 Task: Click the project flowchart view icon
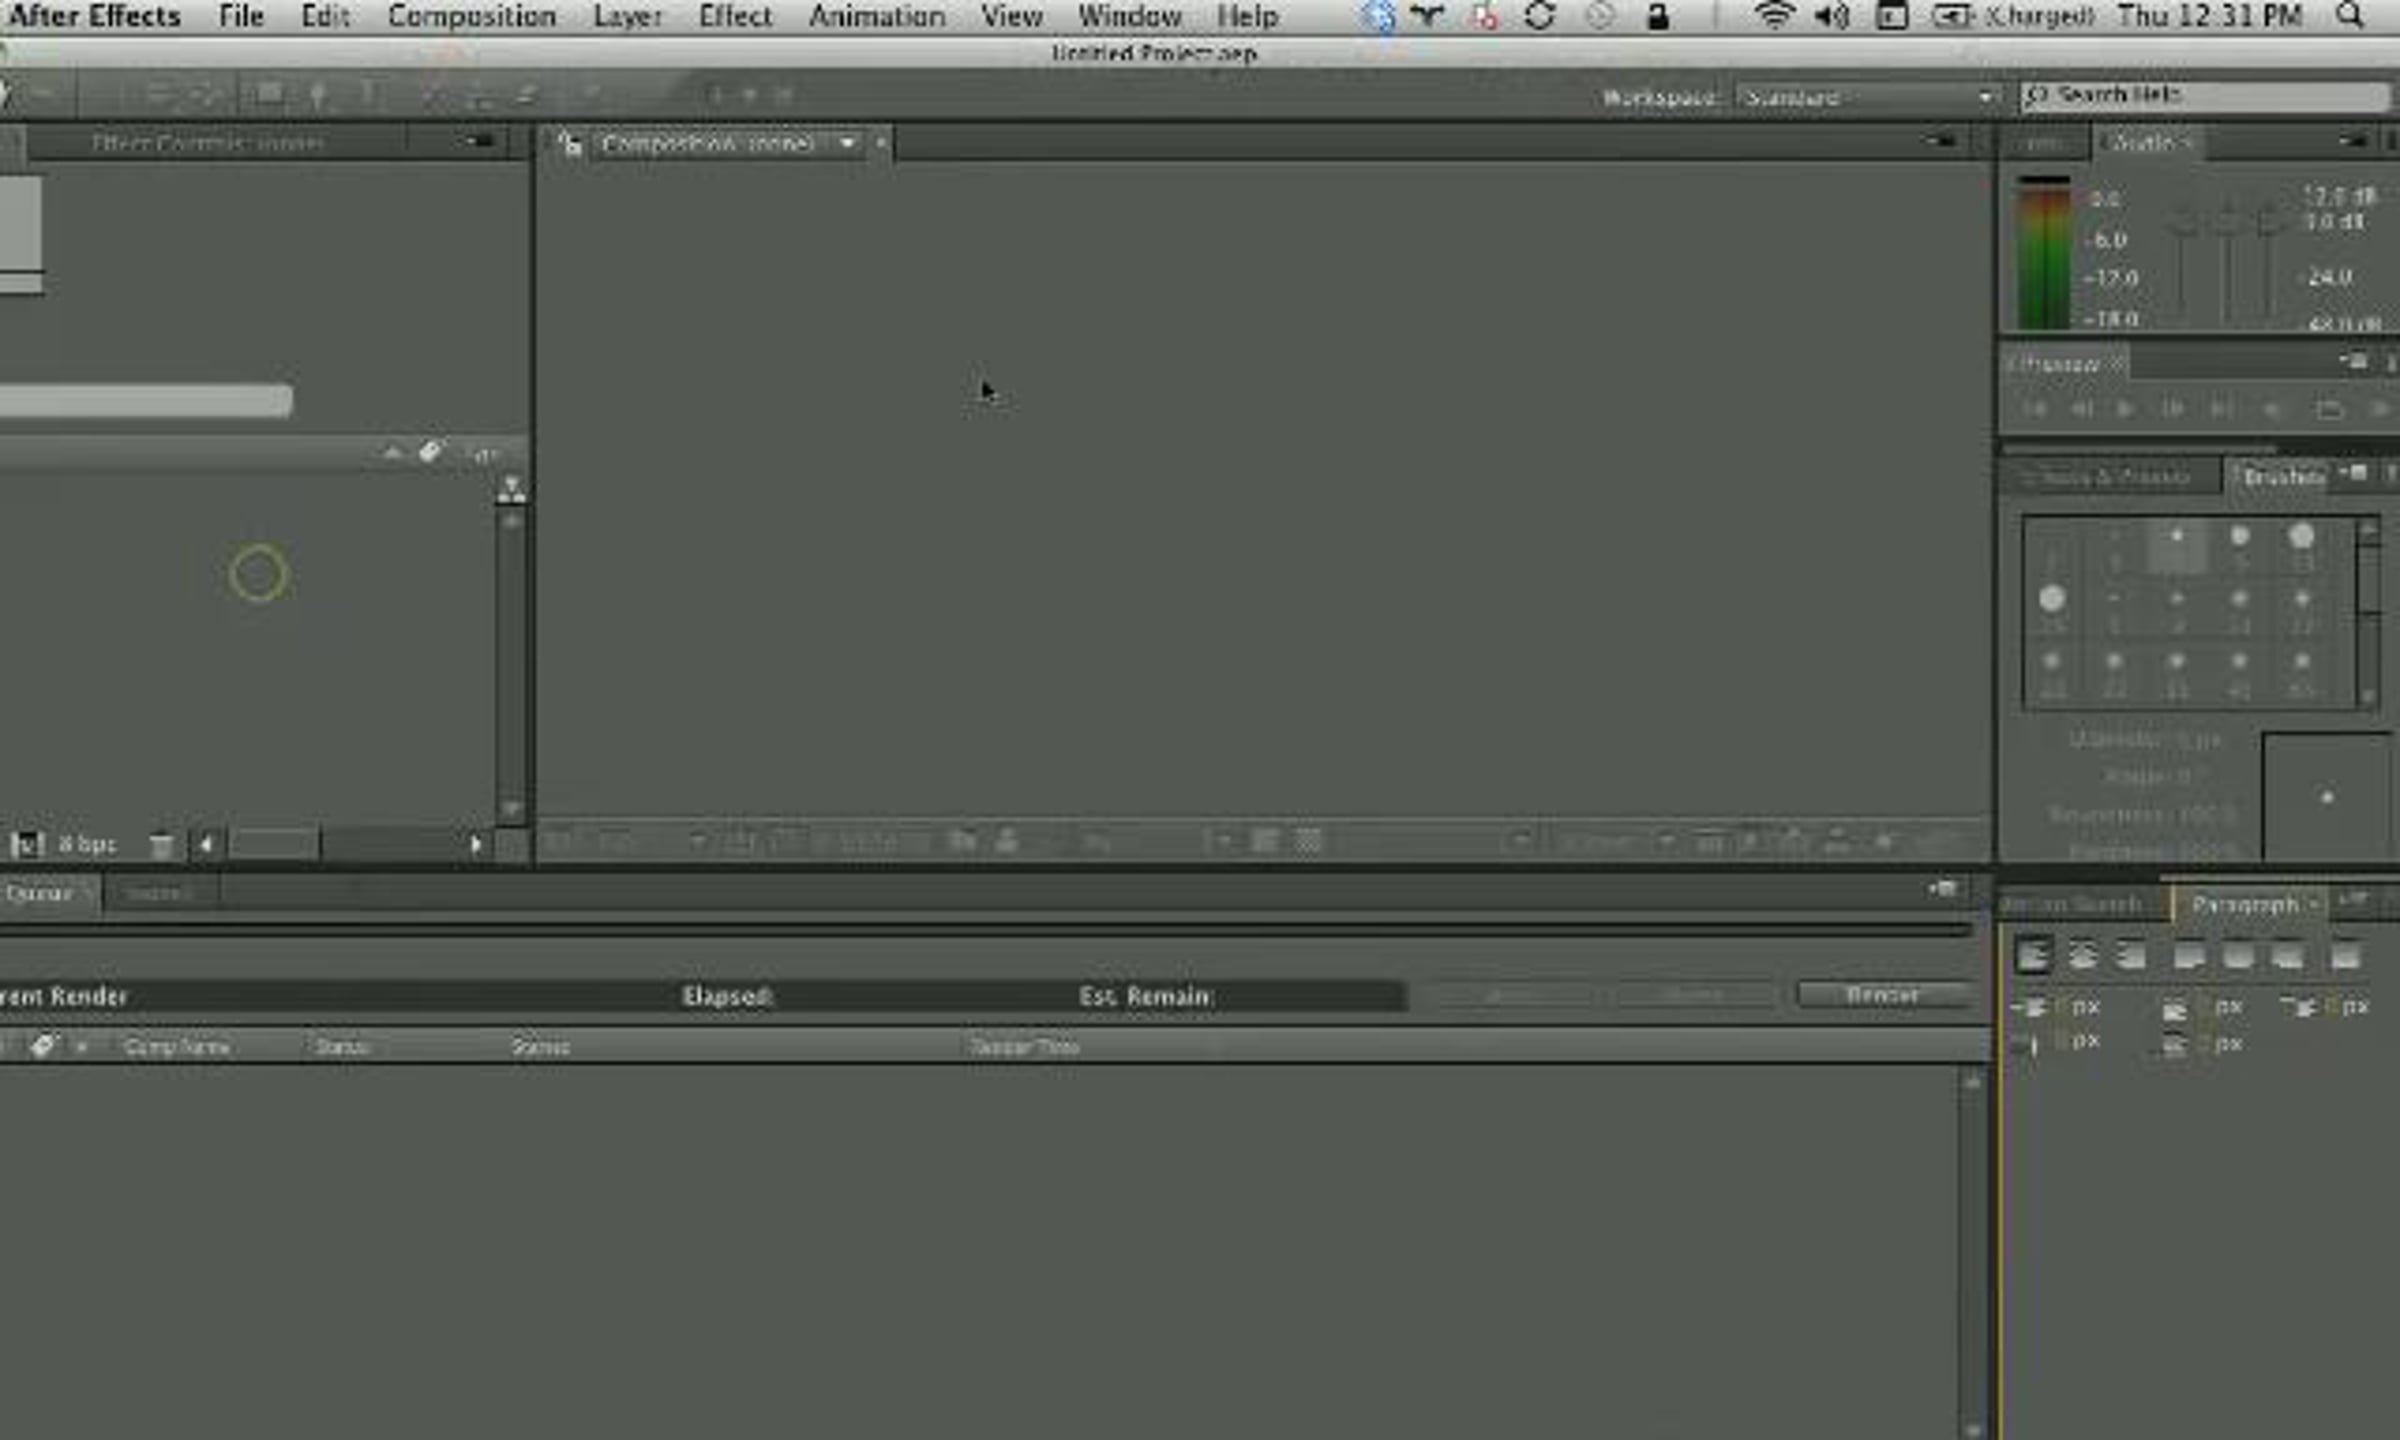[x=511, y=489]
